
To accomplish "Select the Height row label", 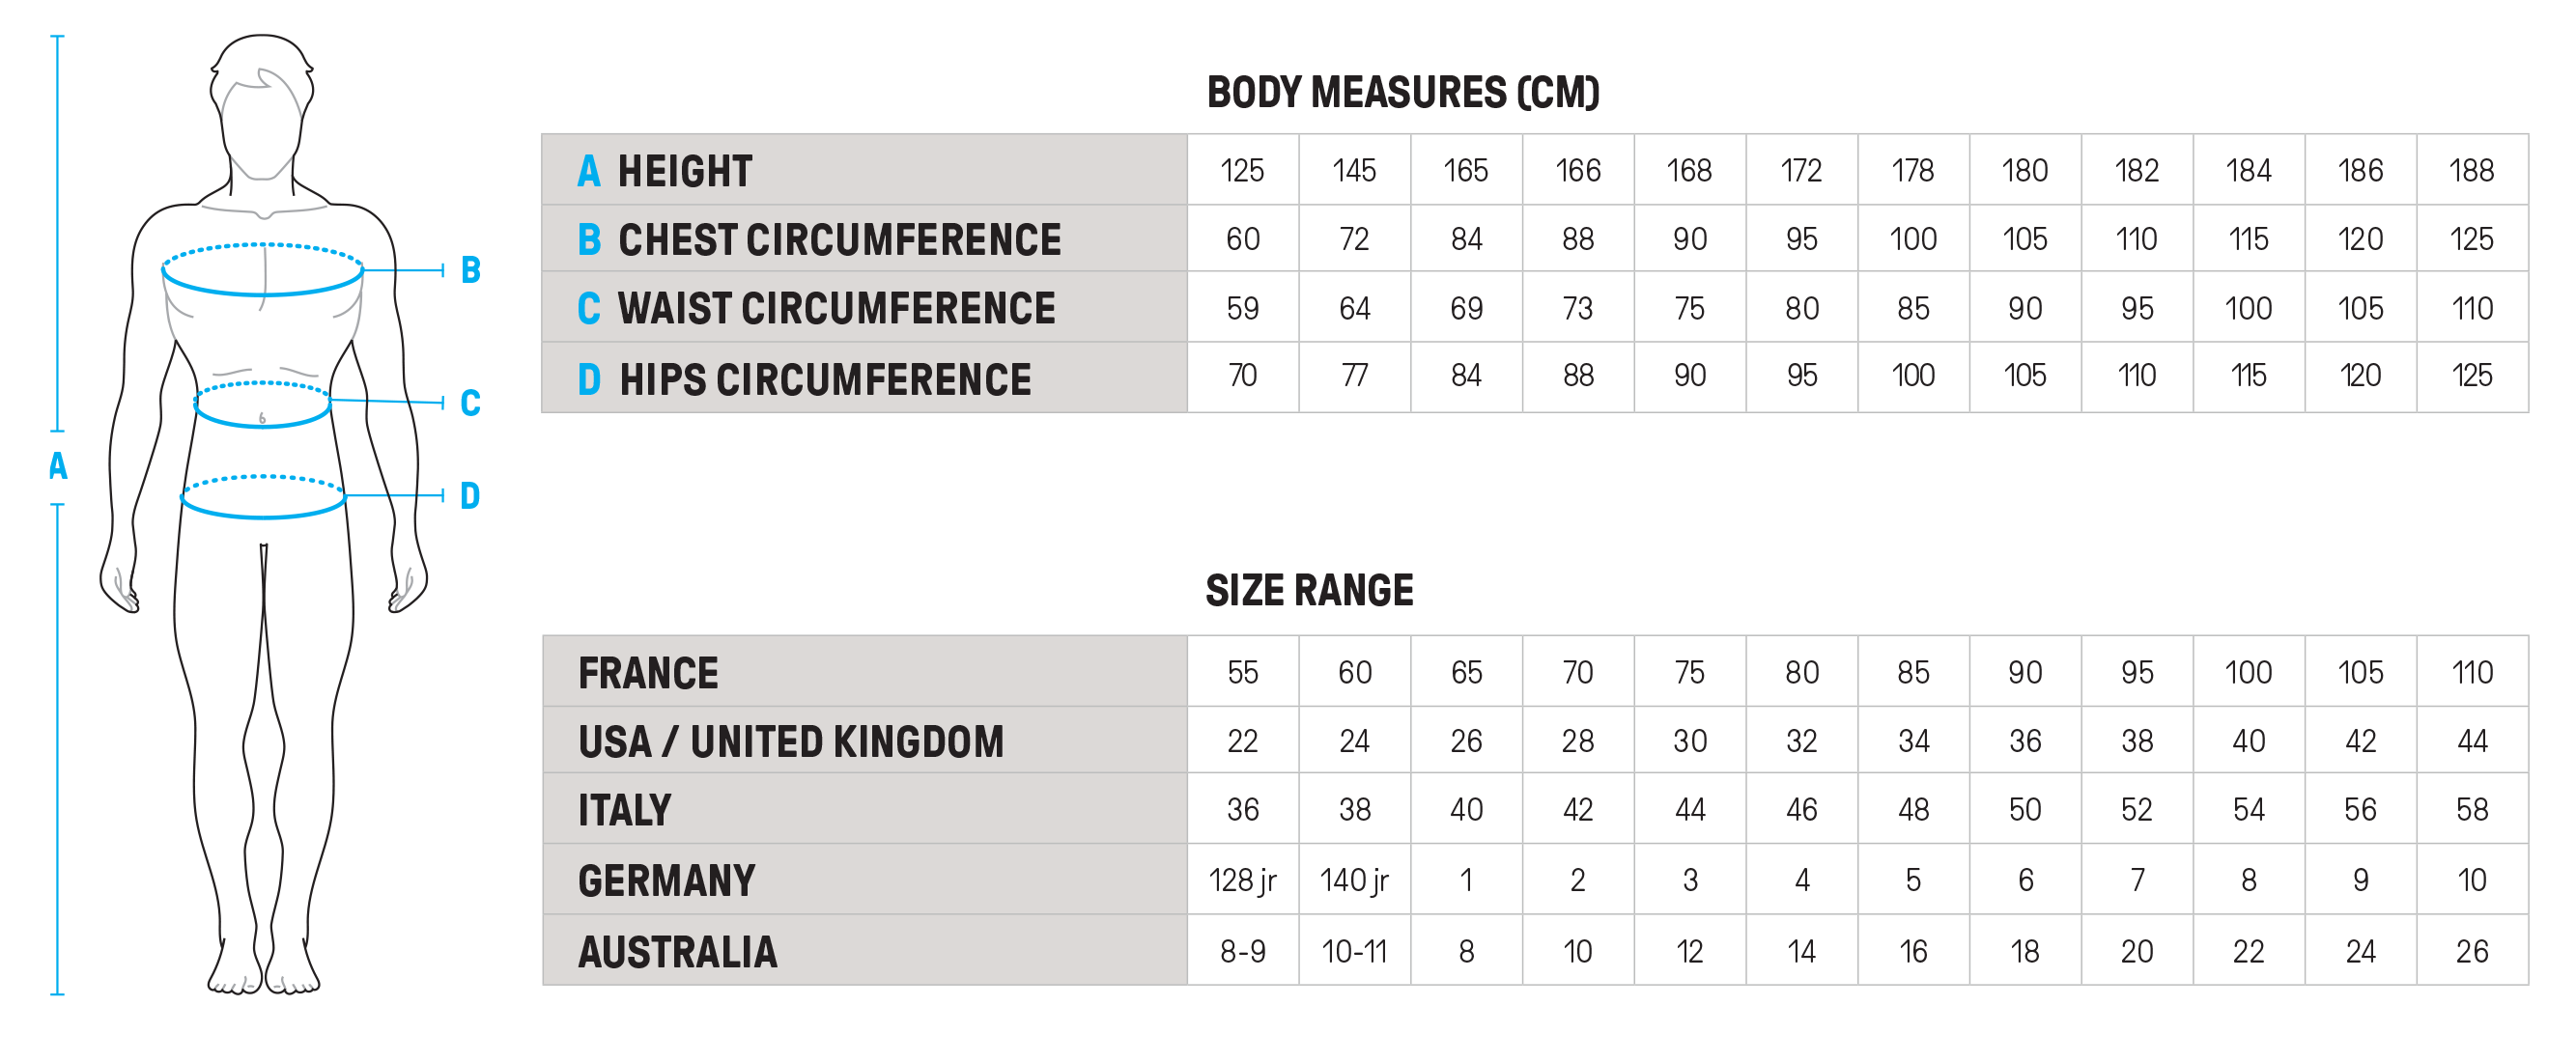I will pyautogui.click(x=684, y=171).
